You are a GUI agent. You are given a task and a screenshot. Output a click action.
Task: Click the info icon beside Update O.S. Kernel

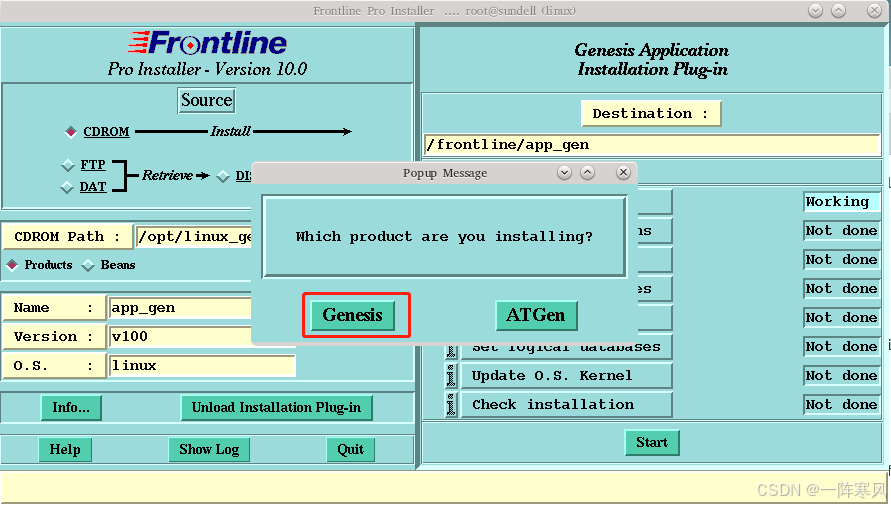pos(451,376)
